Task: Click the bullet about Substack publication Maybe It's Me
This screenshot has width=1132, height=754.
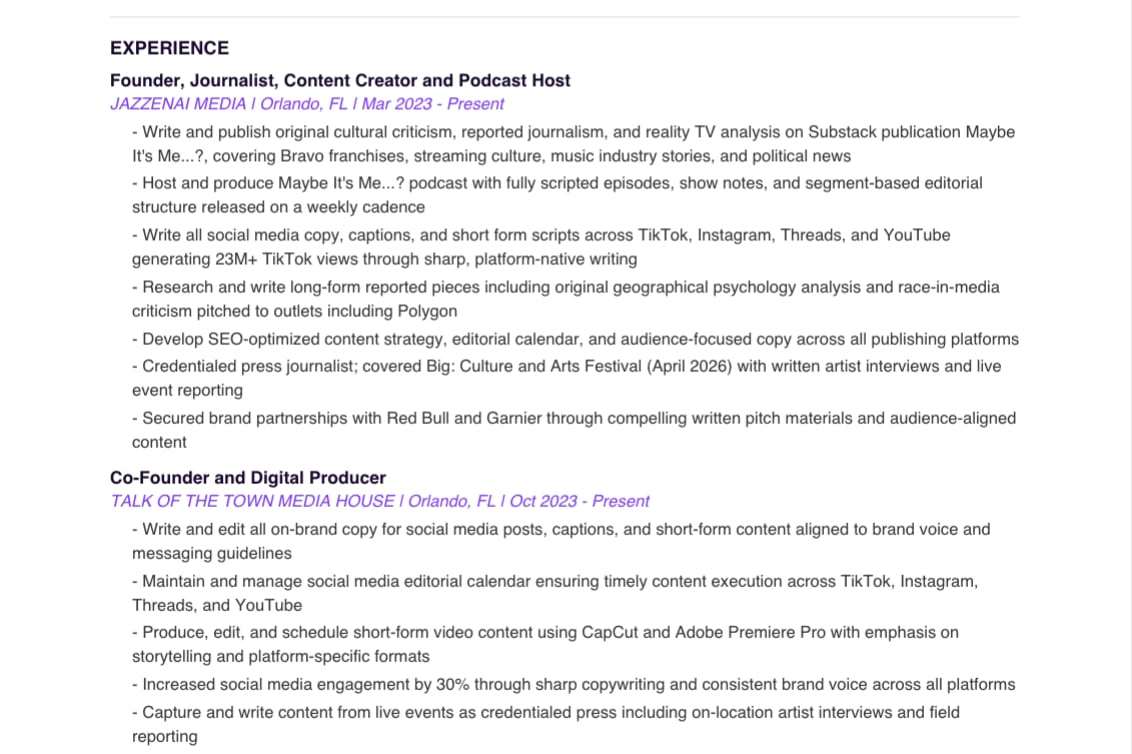Action: (x=573, y=144)
